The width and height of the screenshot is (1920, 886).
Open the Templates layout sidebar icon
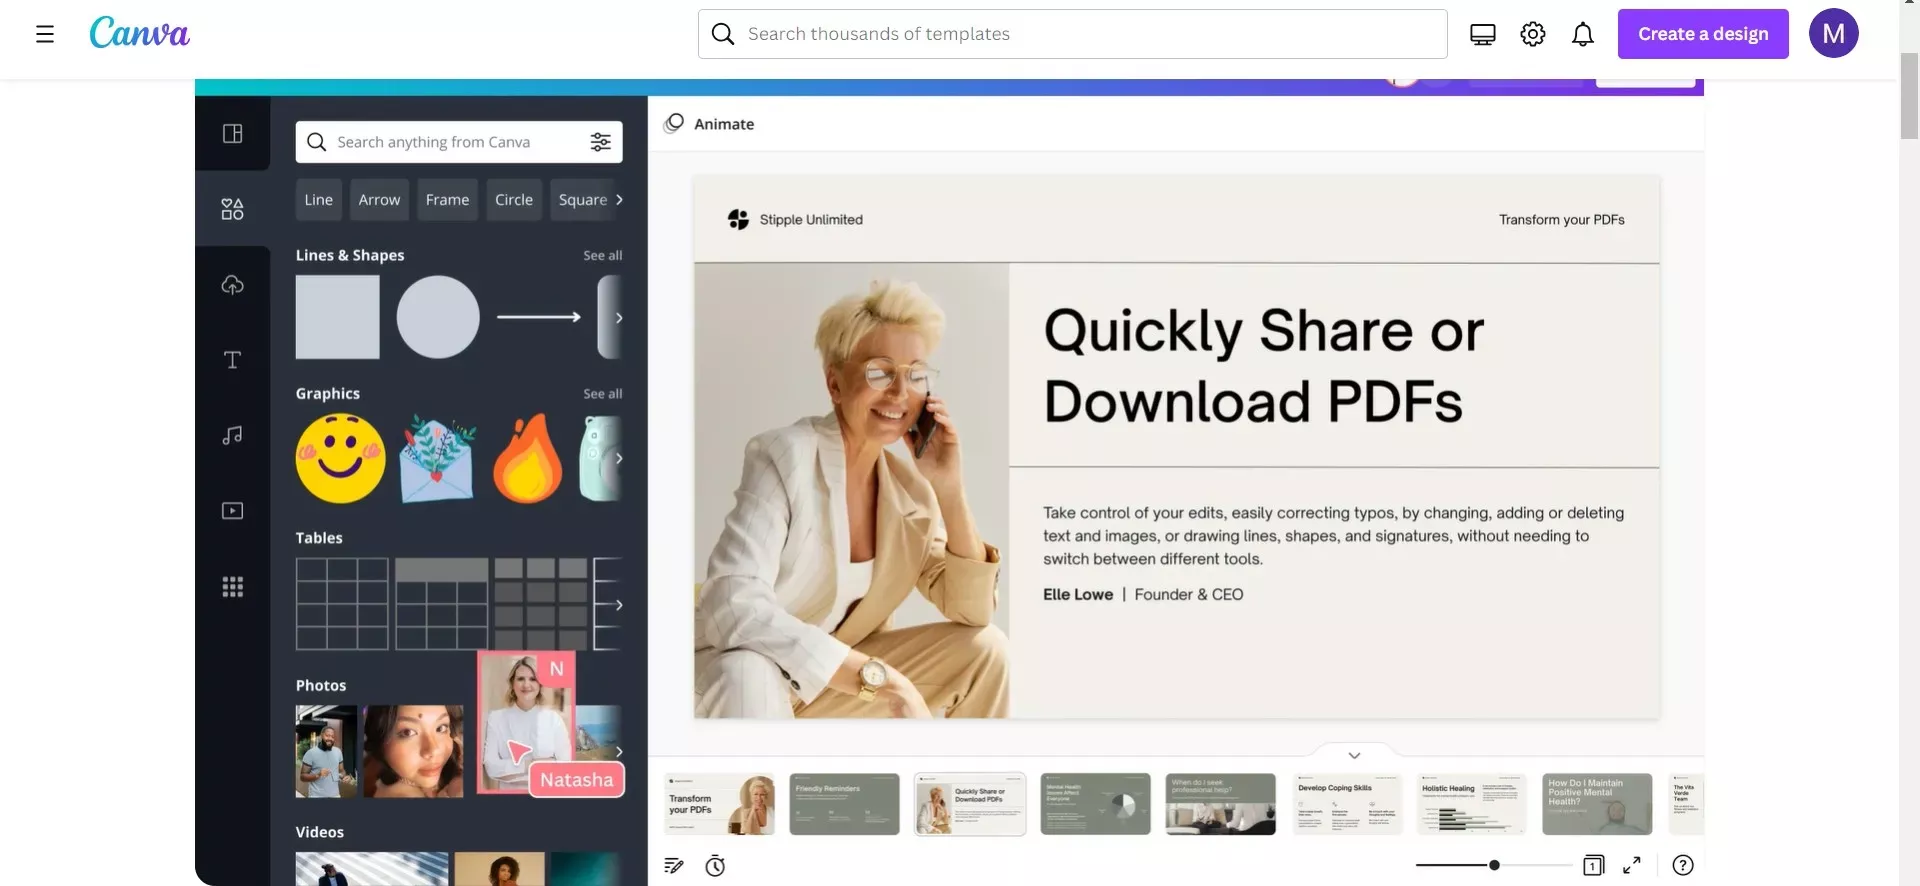[232, 133]
